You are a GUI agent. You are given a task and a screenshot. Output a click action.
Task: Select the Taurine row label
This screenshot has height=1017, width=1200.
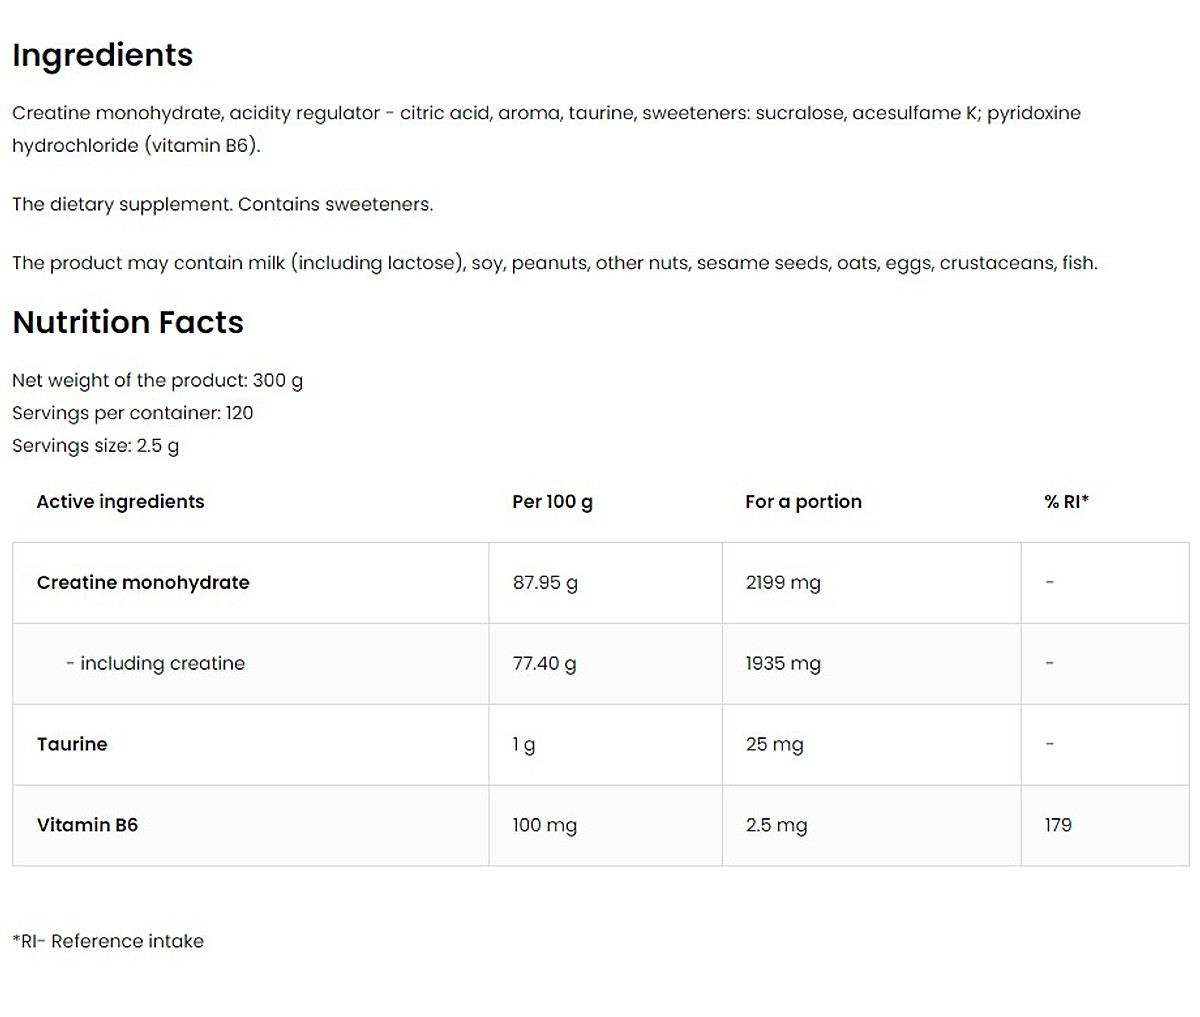click(72, 744)
